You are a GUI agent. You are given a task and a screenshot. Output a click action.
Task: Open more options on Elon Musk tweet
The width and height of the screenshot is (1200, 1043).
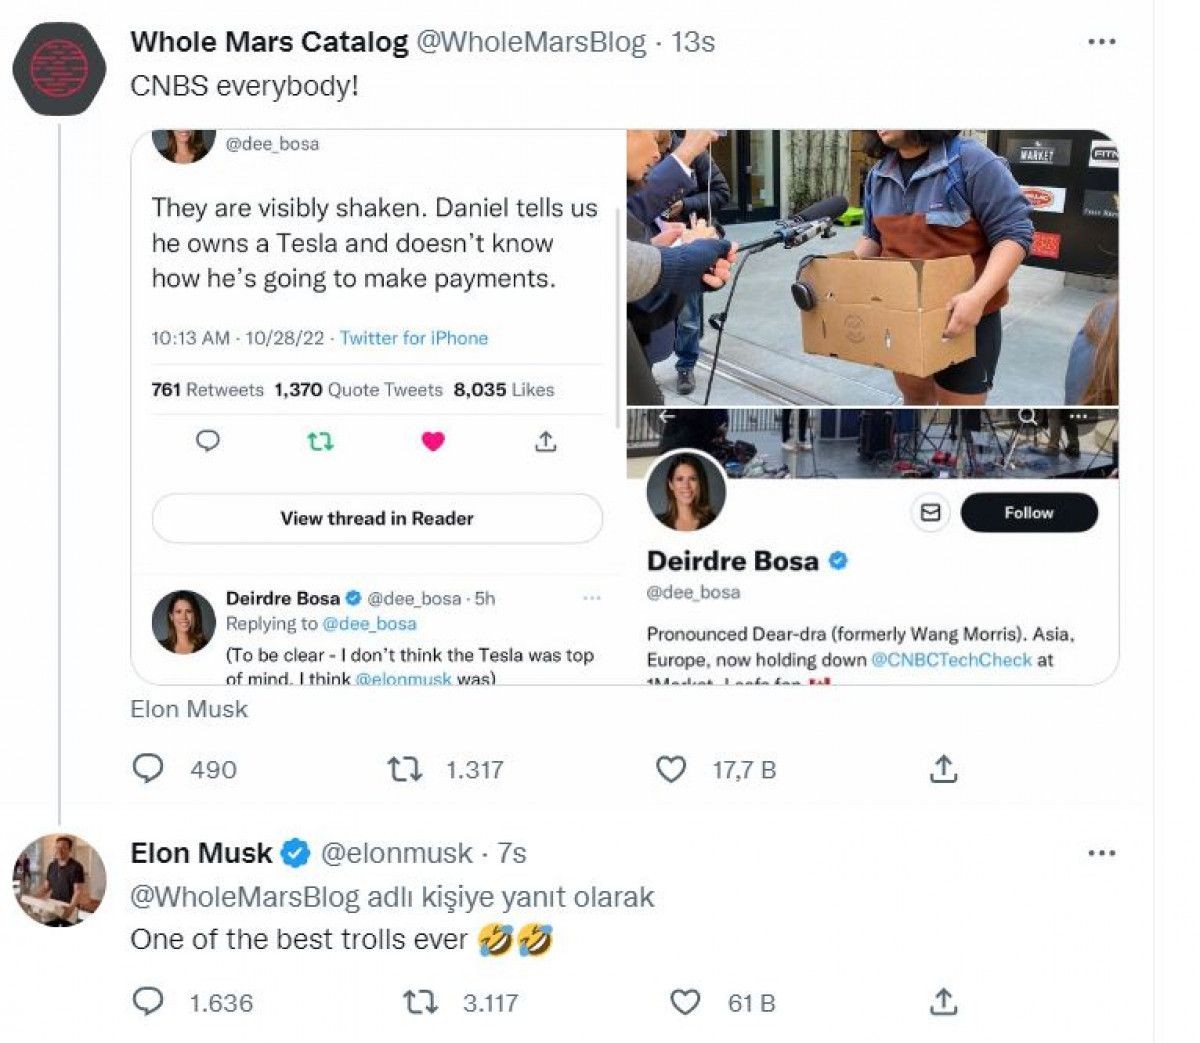click(x=1101, y=853)
